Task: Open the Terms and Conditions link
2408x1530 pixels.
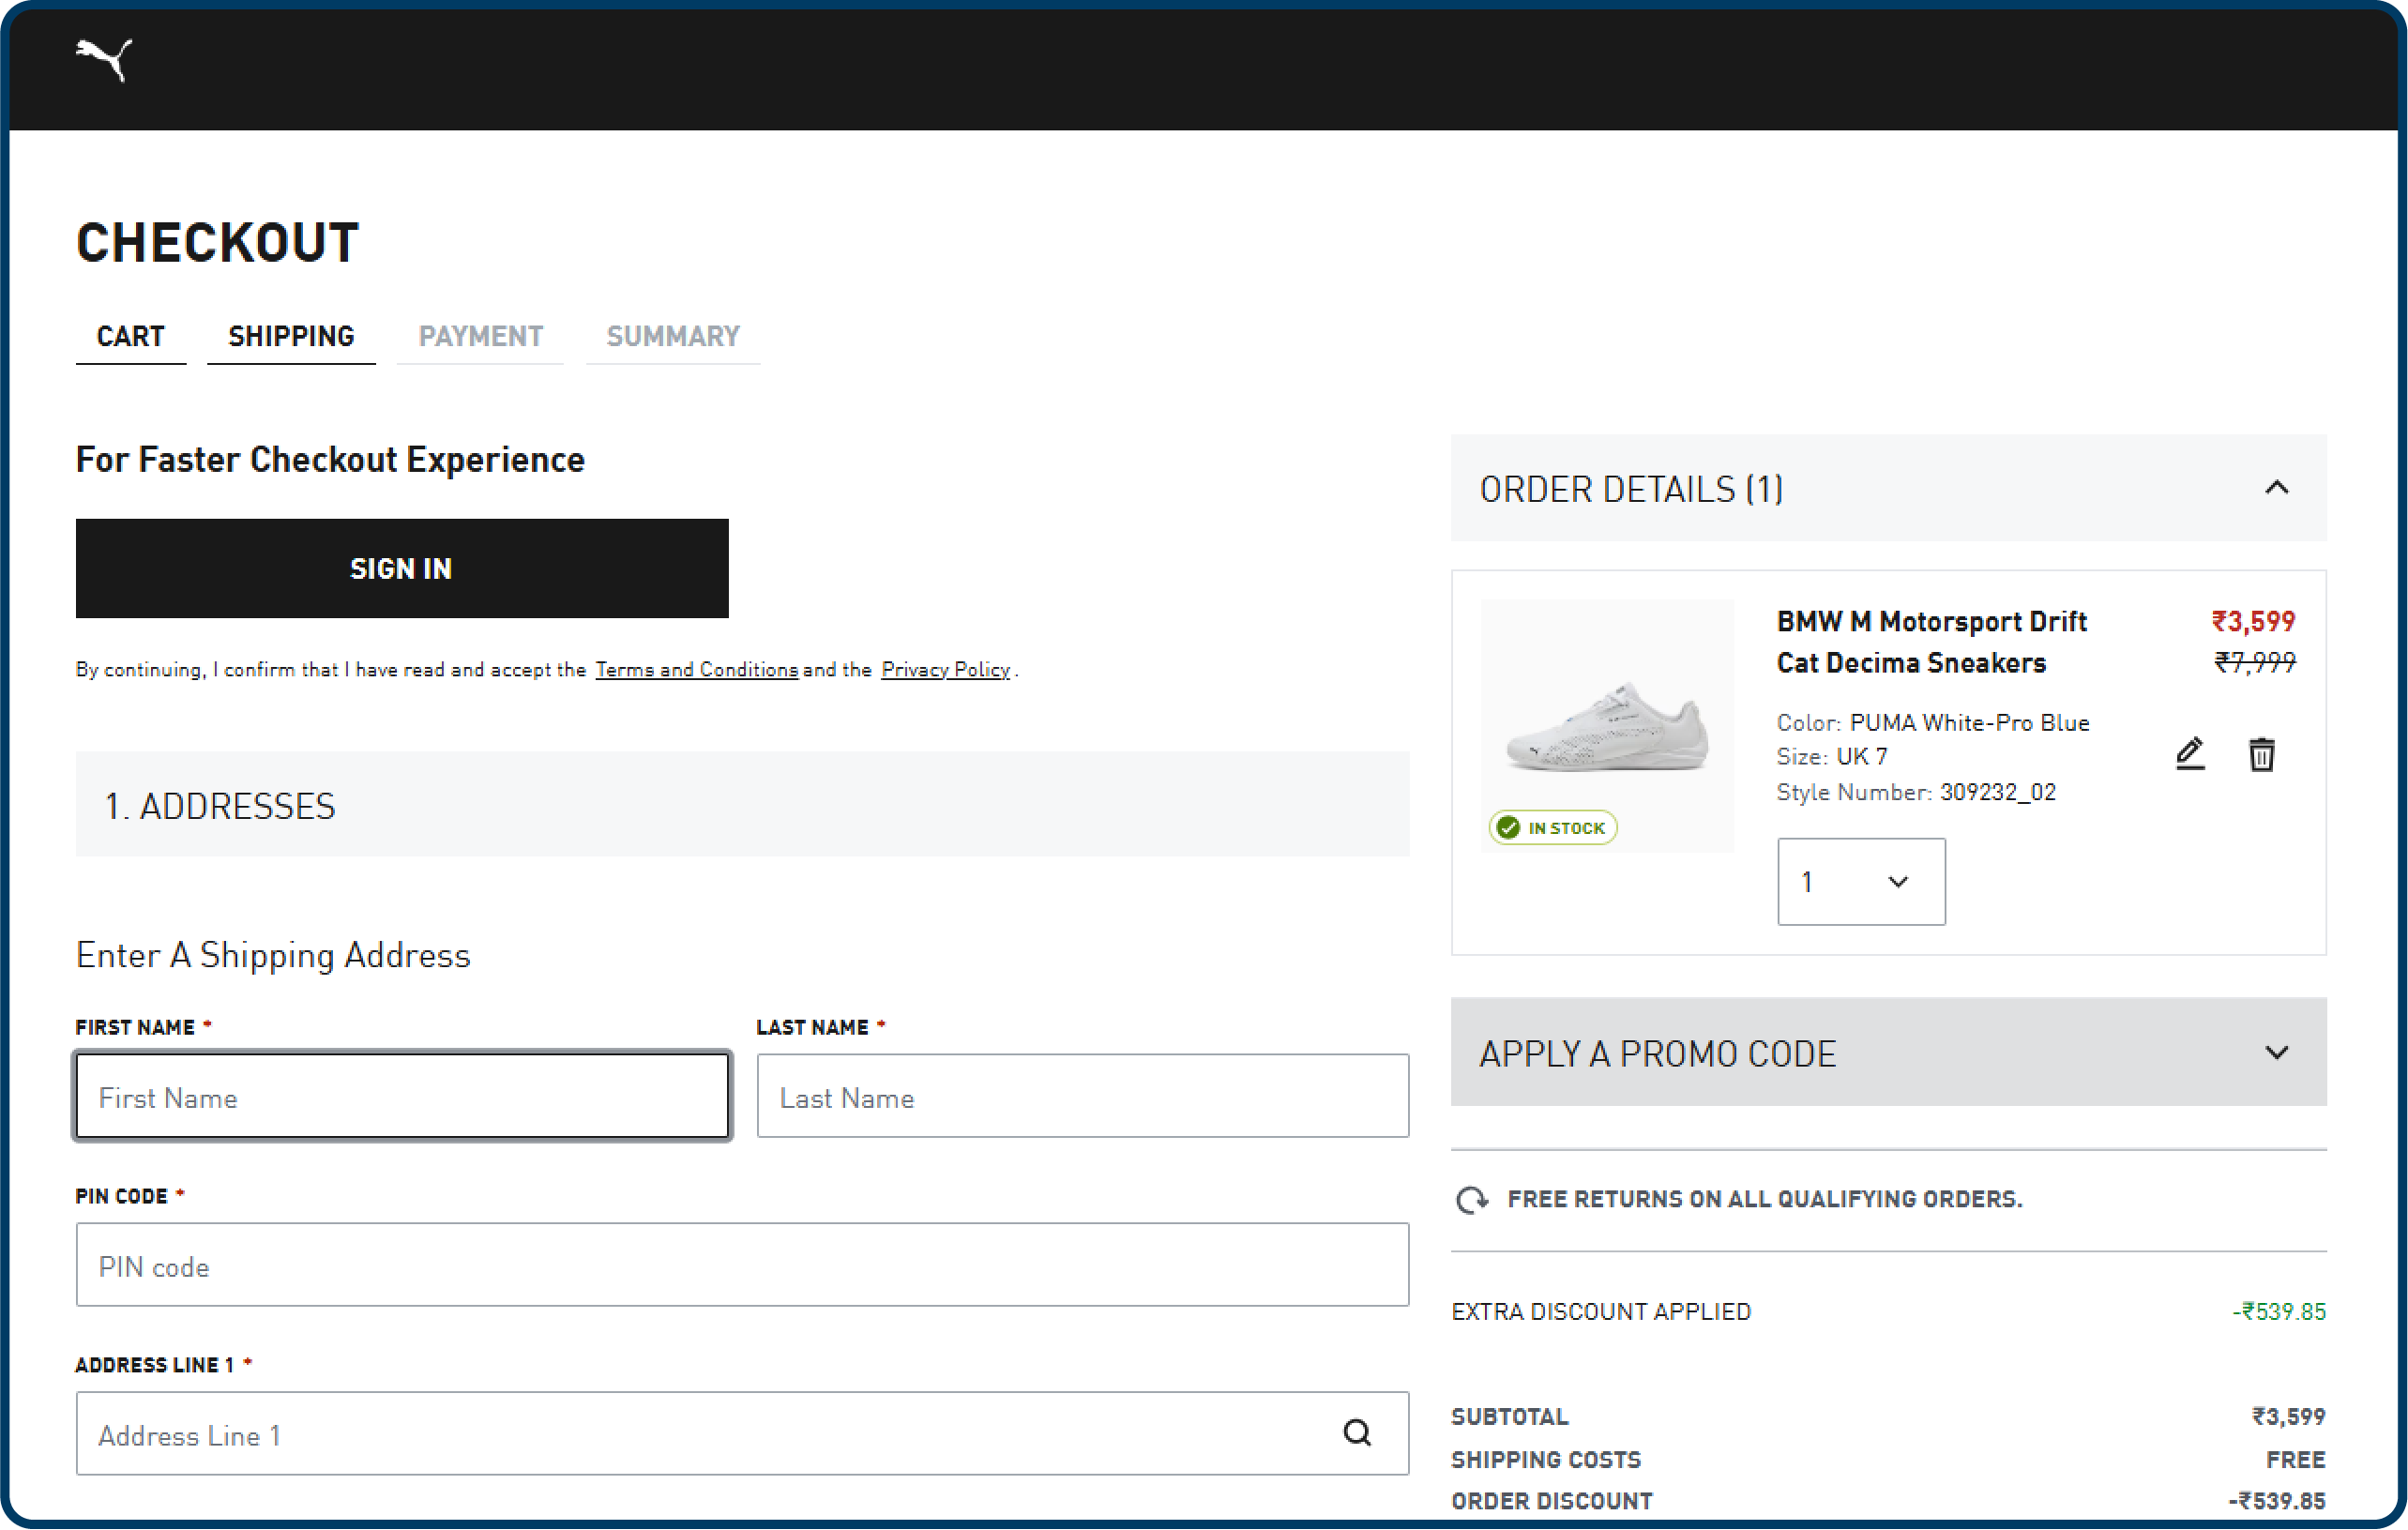Action: point(696,669)
